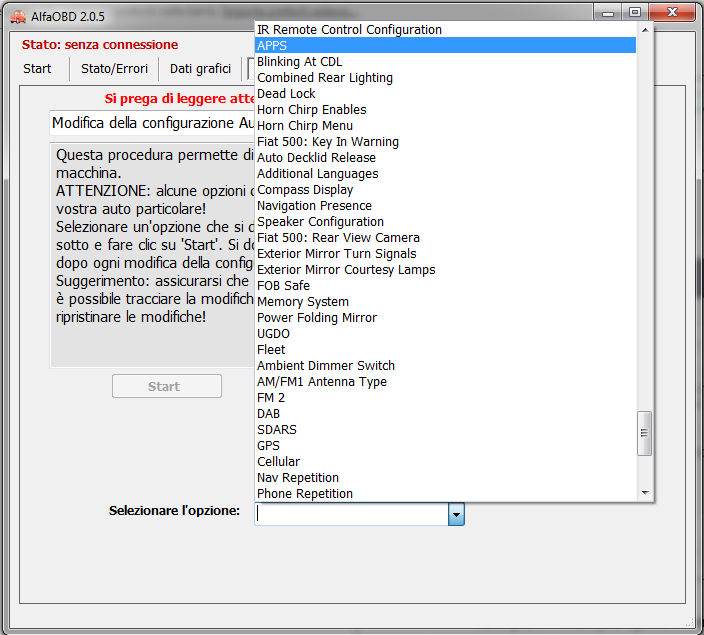Select the Fleet entry

445,350
